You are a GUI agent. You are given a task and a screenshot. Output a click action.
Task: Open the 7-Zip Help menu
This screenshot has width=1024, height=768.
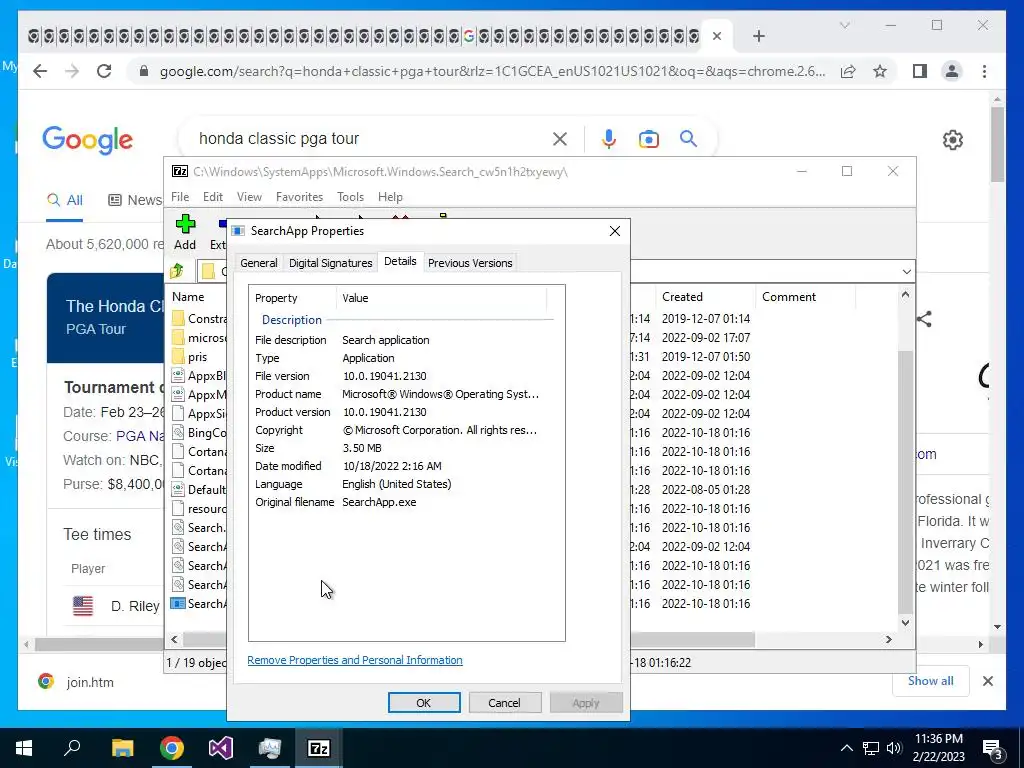click(x=390, y=197)
